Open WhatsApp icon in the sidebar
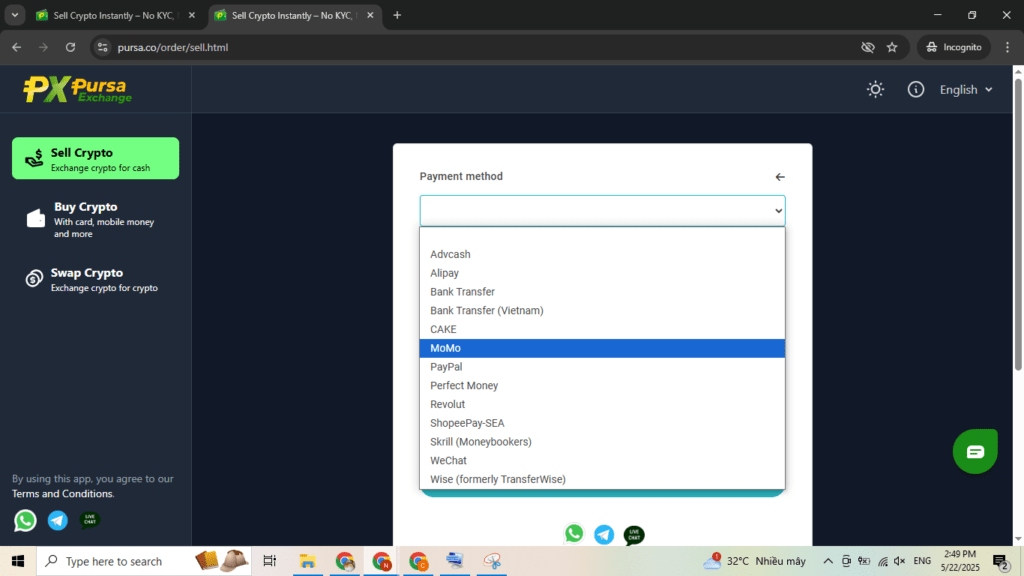This screenshot has width=1024, height=576. pyautogui.click(x=25, y=520)
